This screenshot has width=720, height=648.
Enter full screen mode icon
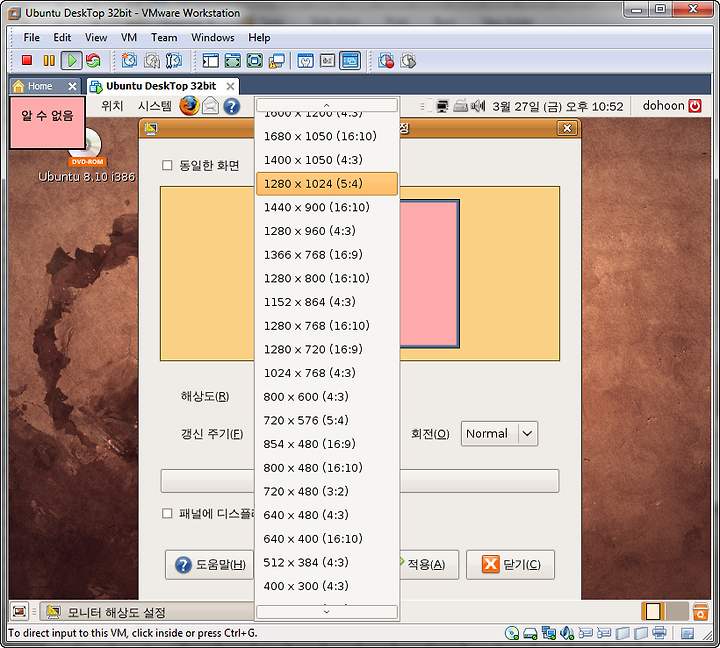click(x=255, y=61)
